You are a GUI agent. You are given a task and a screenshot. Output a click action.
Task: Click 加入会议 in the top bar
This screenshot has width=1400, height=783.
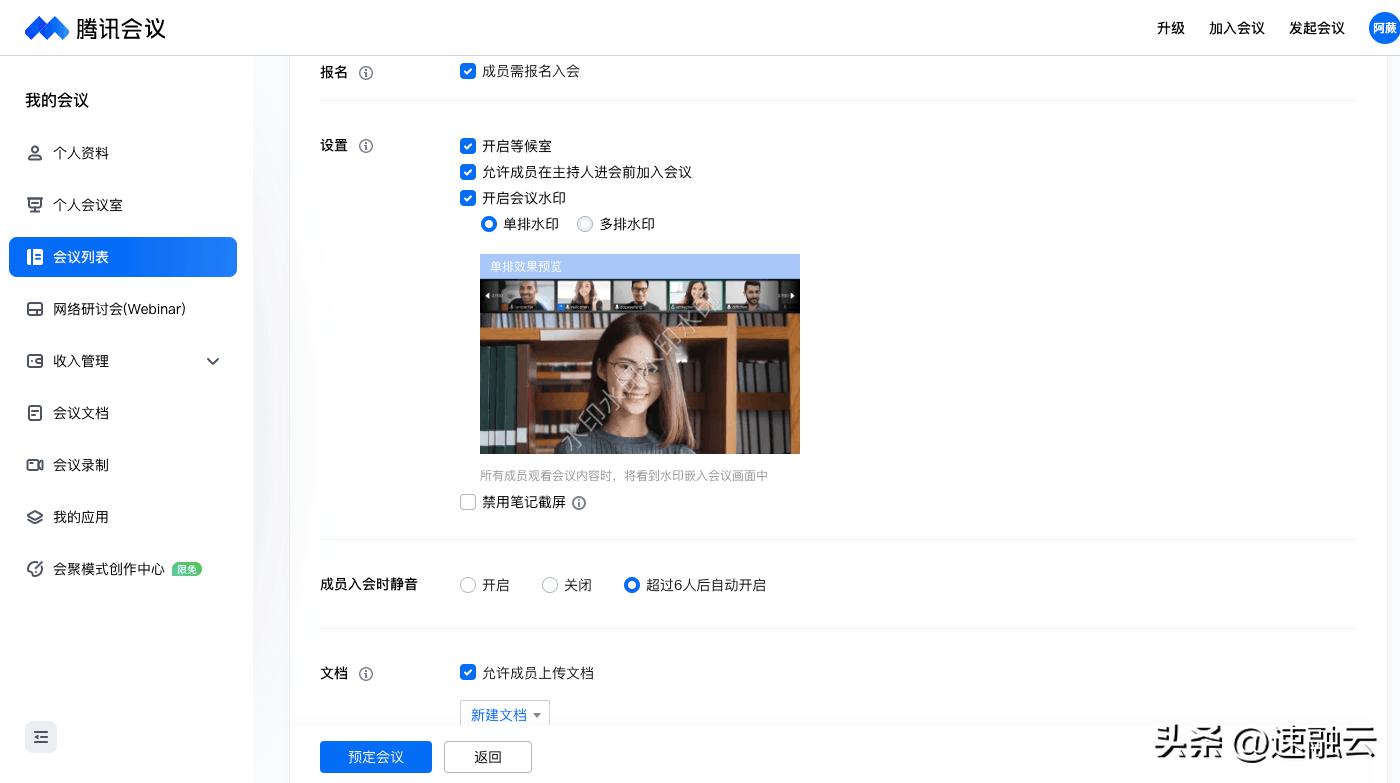point(1237,28)
